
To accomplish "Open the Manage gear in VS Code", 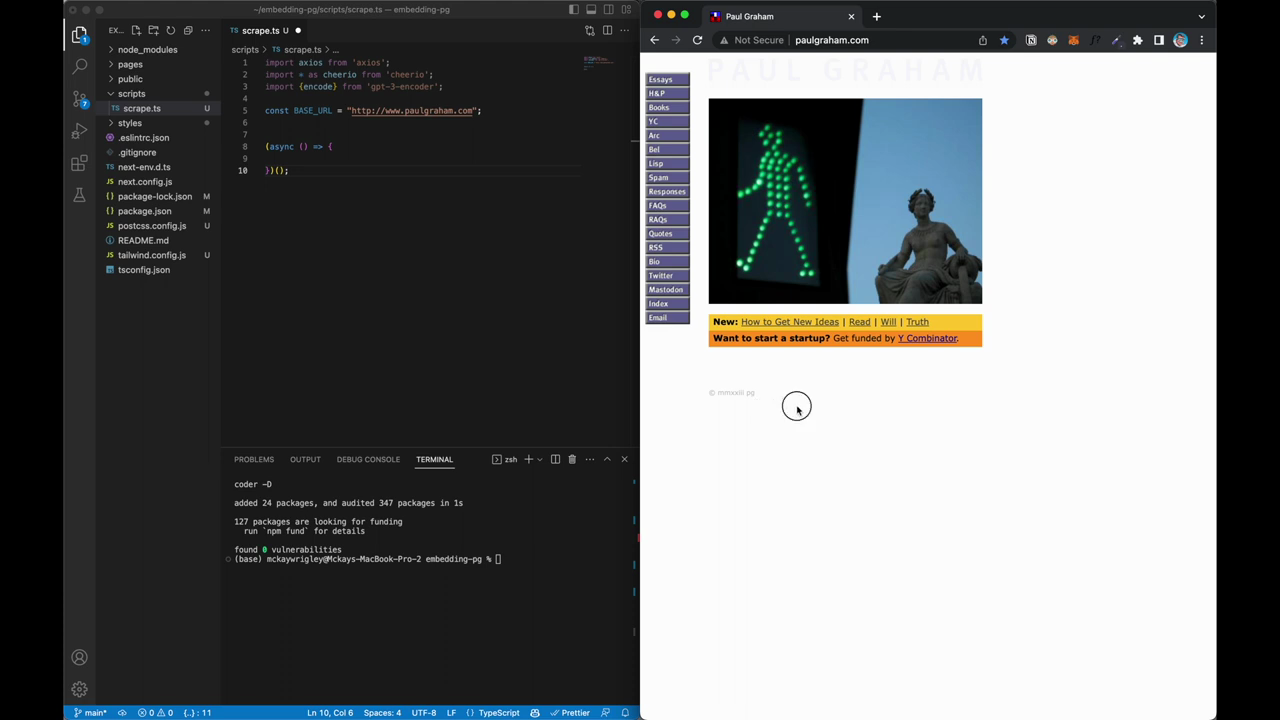I will point(79,689).
